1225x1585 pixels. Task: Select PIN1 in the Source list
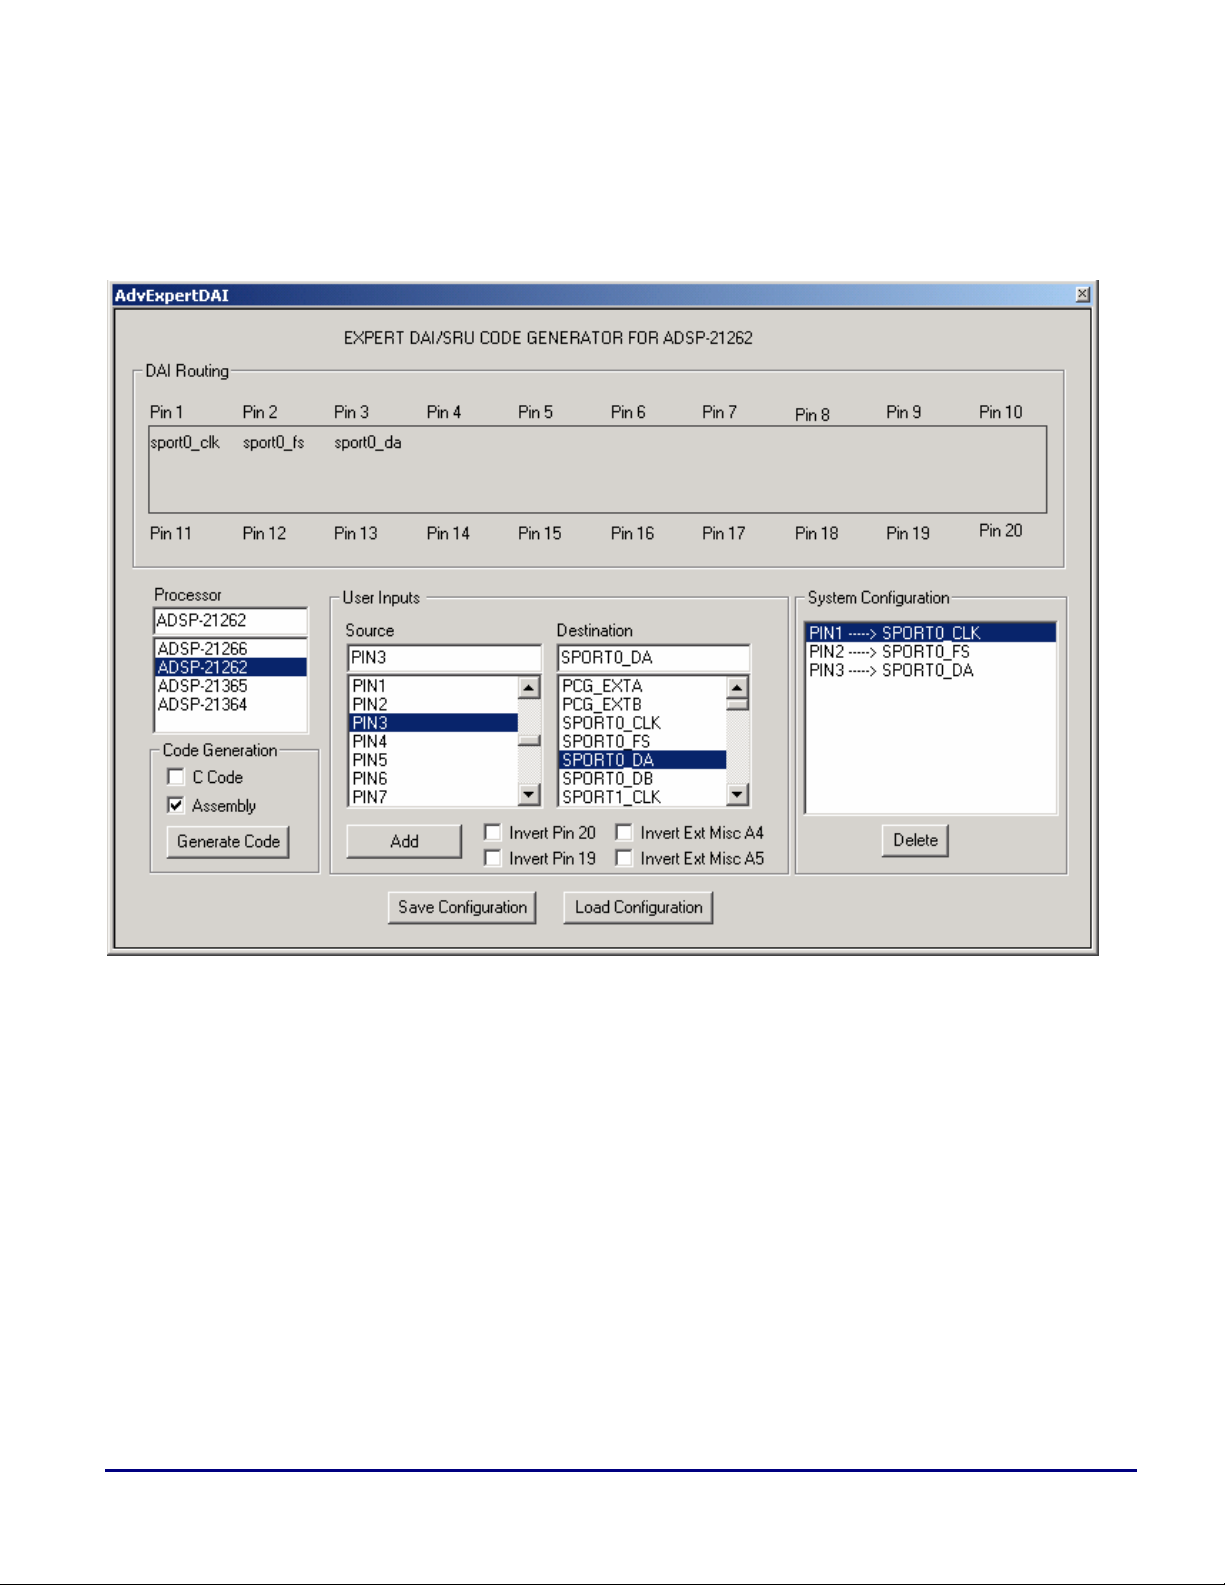(434, 686)
